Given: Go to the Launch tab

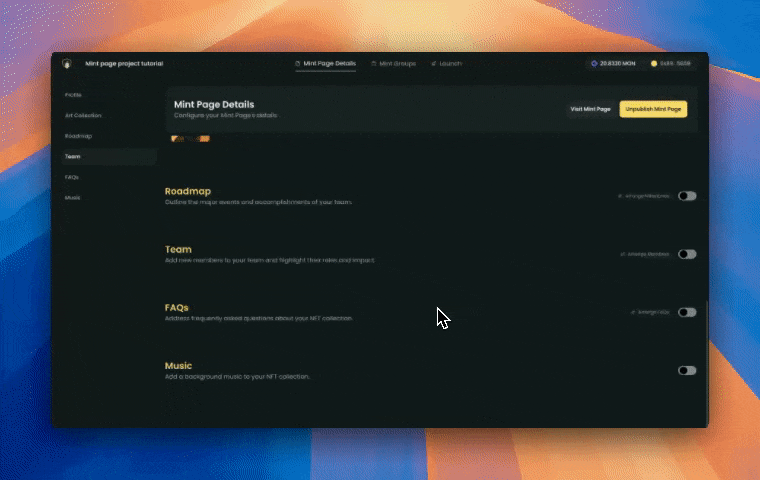Looking at the screenshot, I should [446, 64].
